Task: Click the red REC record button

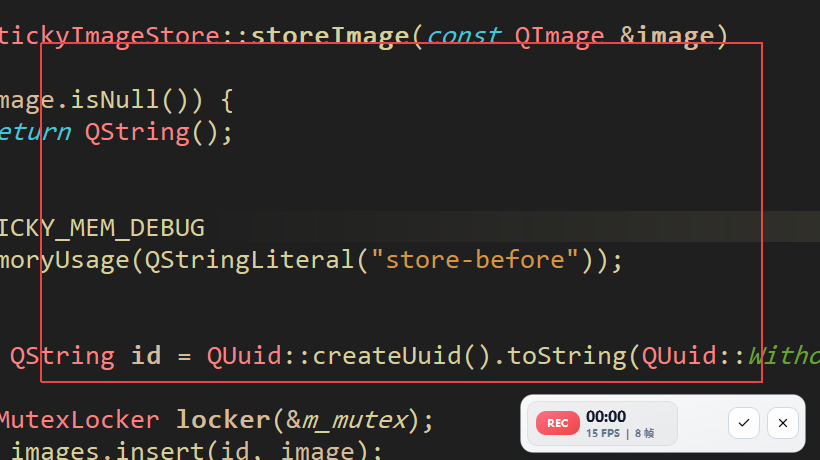Action: coord(557,423)
